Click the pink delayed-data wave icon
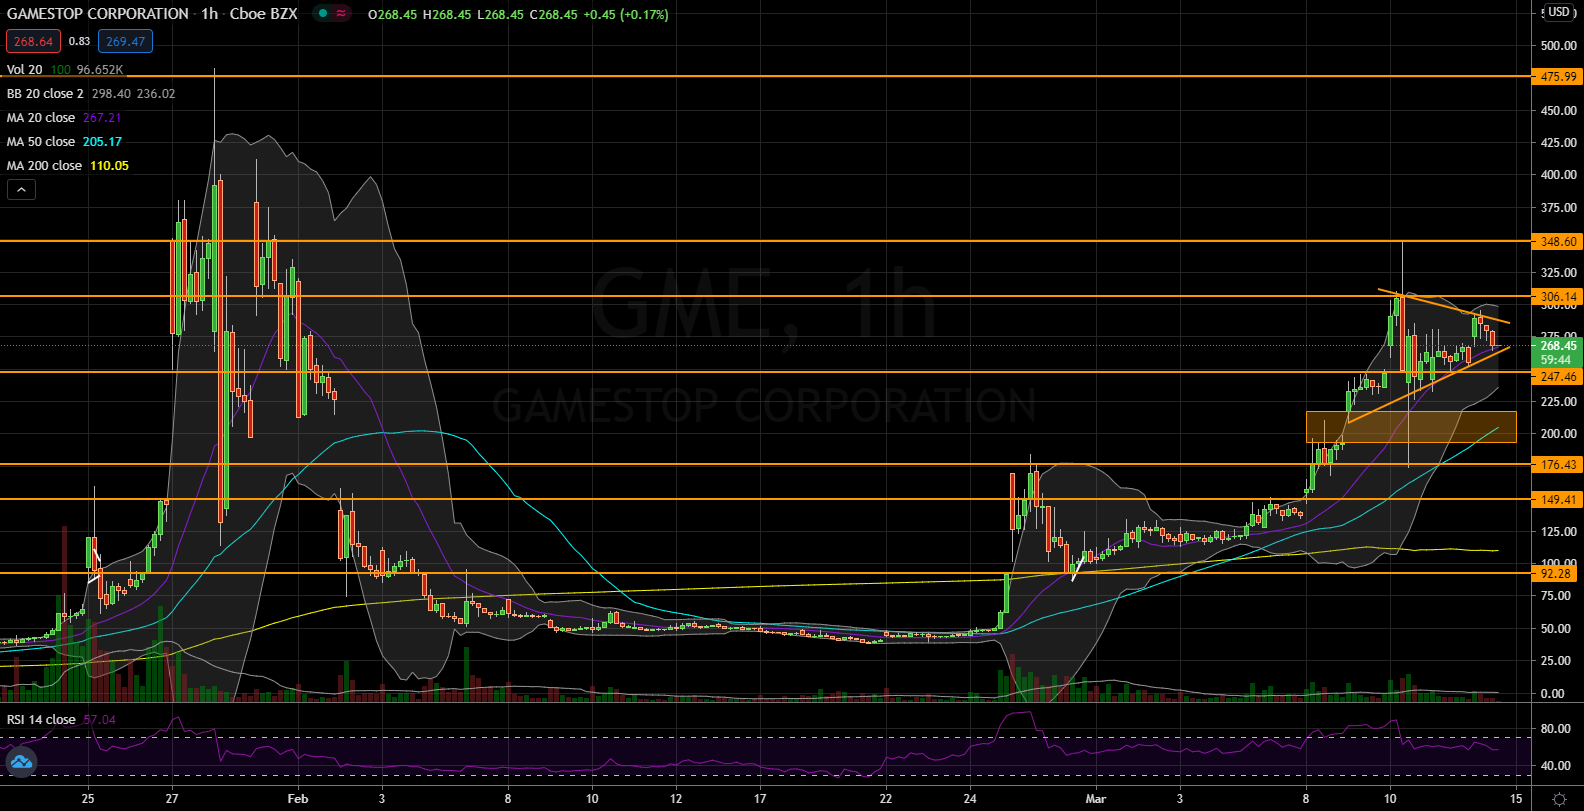This screenshot has width=1584, height=811. 342,14
